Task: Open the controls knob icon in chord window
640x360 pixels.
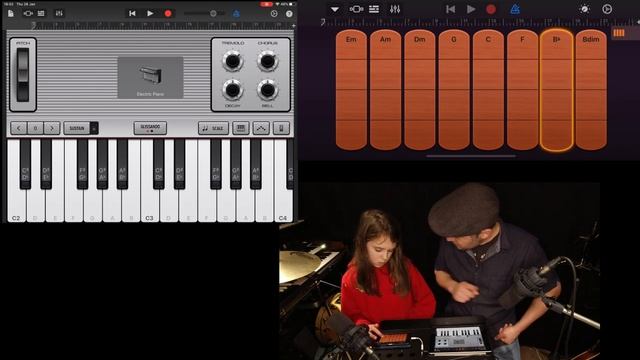Action: click(x=584, y=9)
